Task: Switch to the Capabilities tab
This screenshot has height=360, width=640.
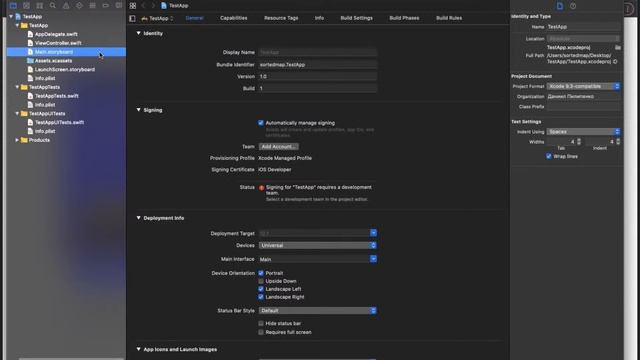Action: (x=233, y=18)
